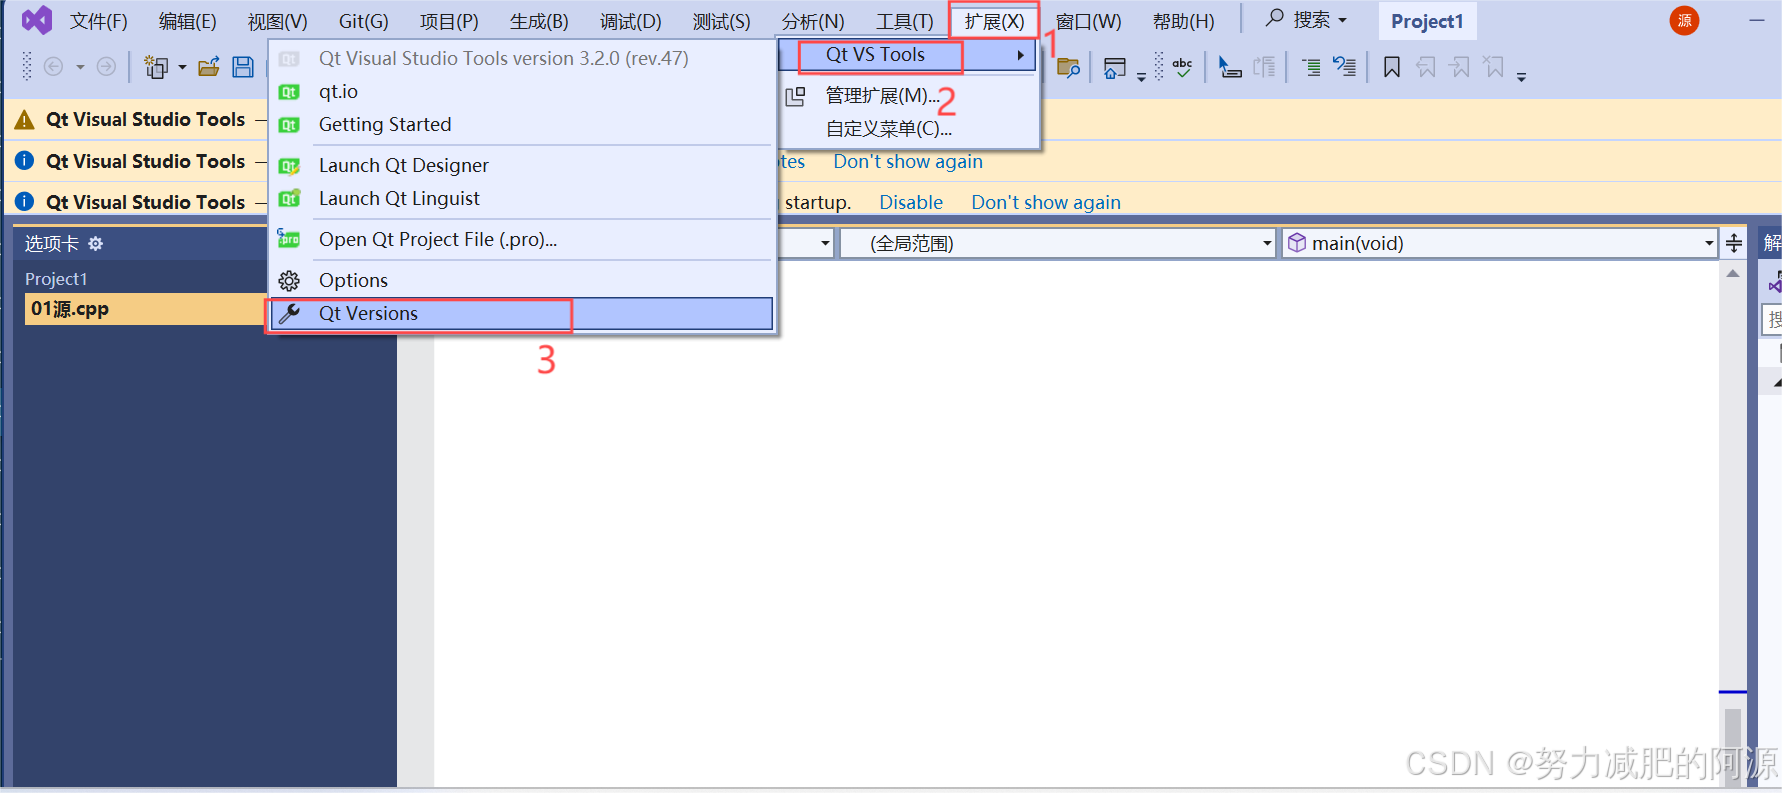Open the 调试(D) menu

point(630,21)
